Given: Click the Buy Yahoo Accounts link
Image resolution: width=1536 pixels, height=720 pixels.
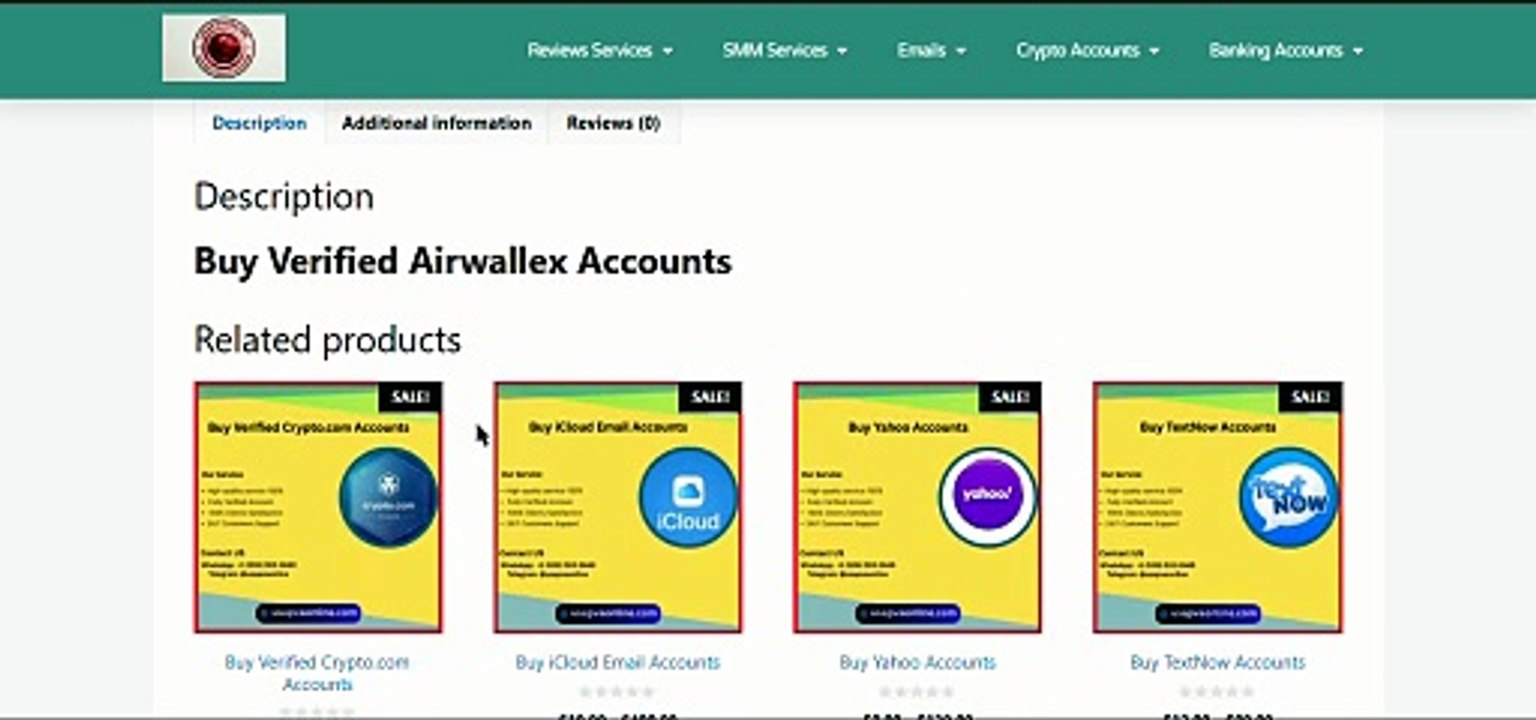Looking at the screenshot, I should click(918, 662).
